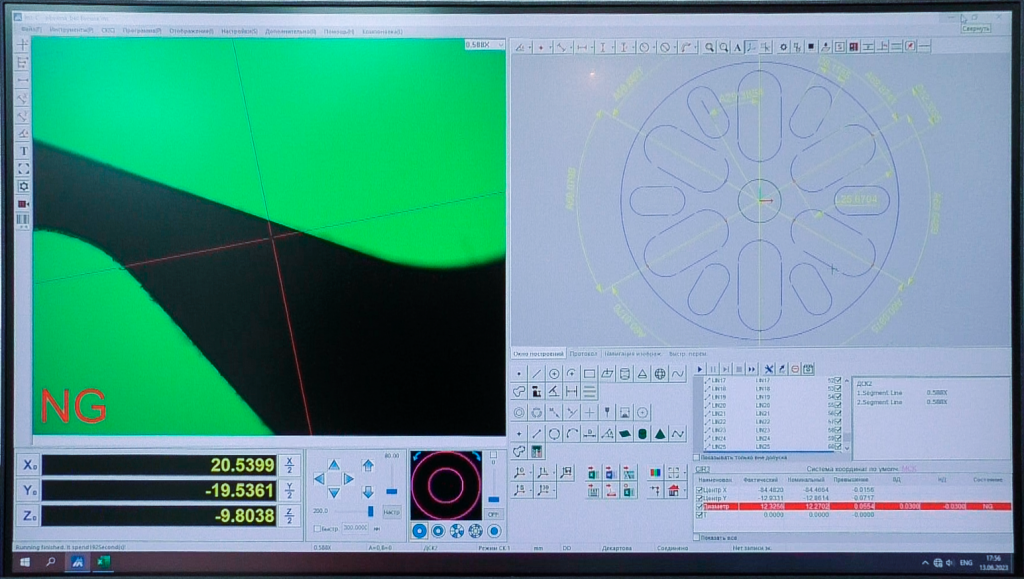Click the X/2 half-value button
Screen dimensions: 1024x579
pos(289,465)
